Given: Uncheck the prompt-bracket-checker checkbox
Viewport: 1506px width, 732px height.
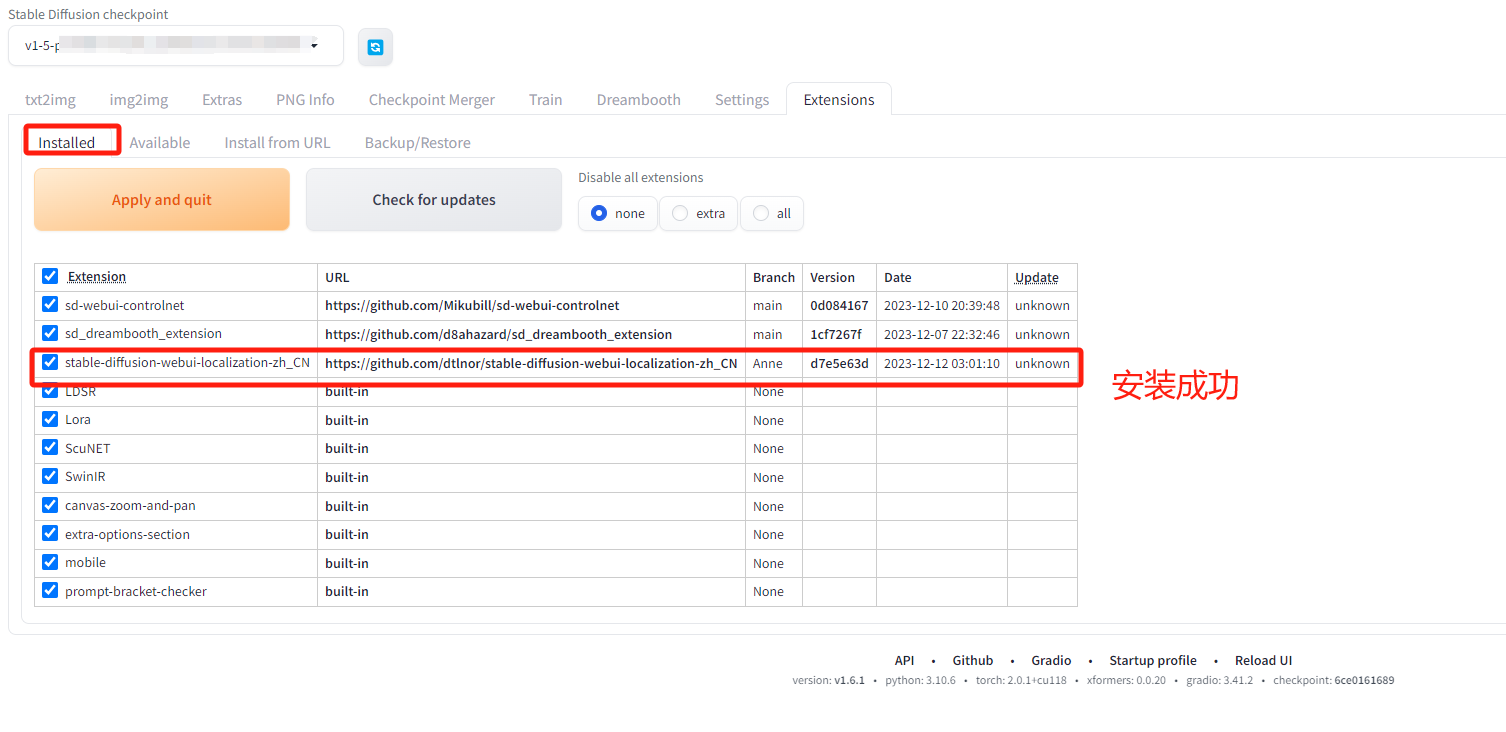Looking at the screenshot, I should [50, 591].
